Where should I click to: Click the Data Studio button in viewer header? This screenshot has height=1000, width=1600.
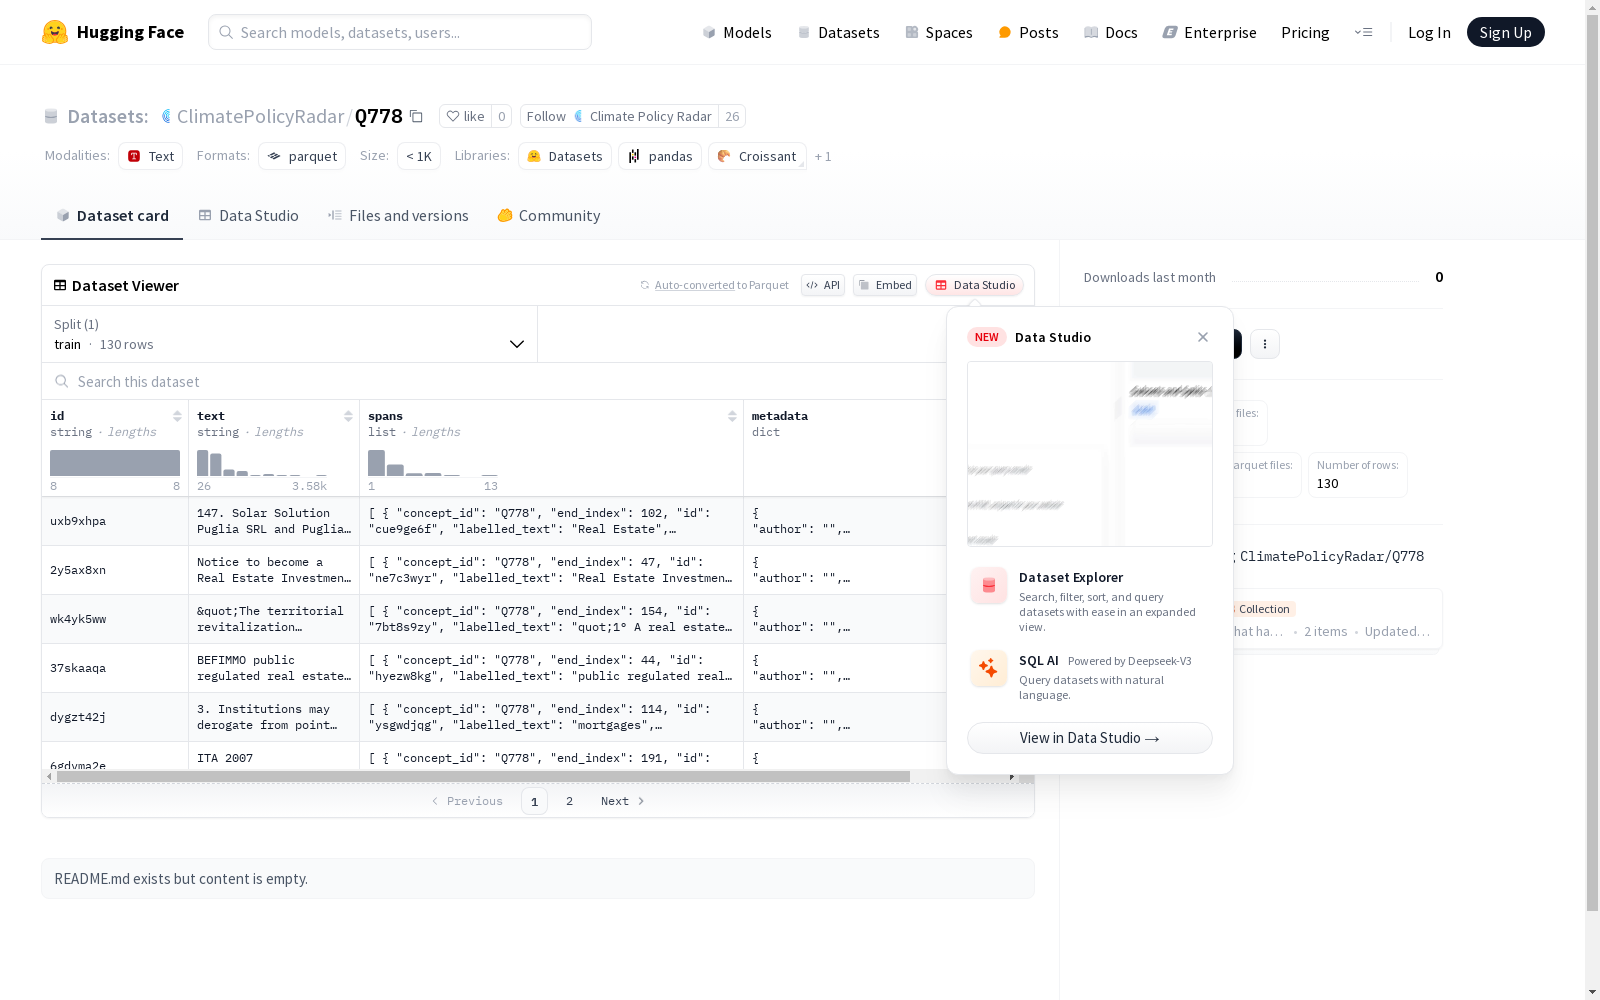[974, 285]
